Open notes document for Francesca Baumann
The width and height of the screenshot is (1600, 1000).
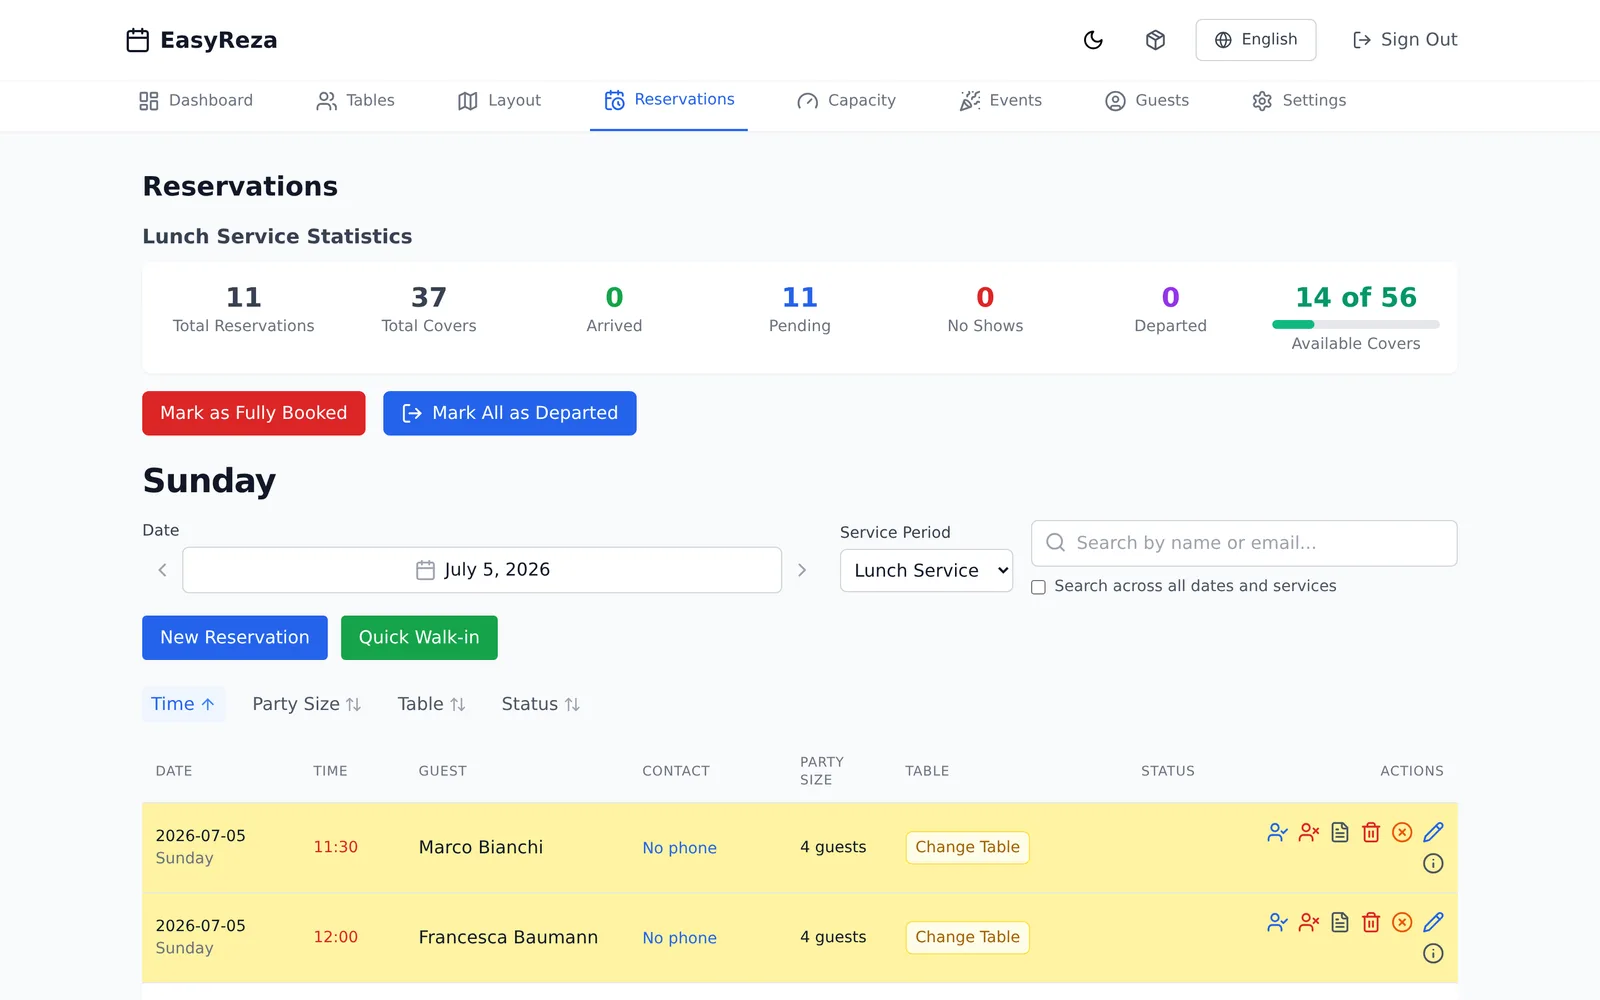[1340, 922]
